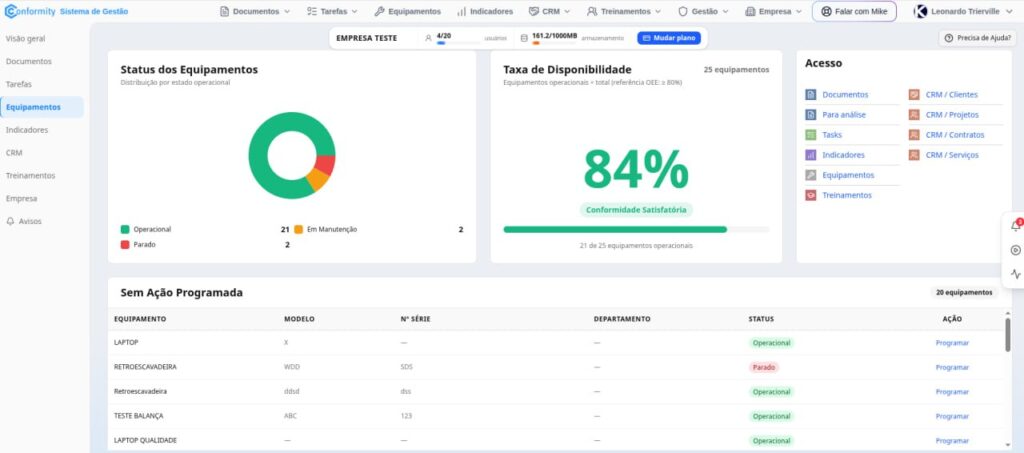This screenshot has height=453, width=1024.
Task: Click the activity pulse icon on right edge
Action: click(x=1016, y=274)
